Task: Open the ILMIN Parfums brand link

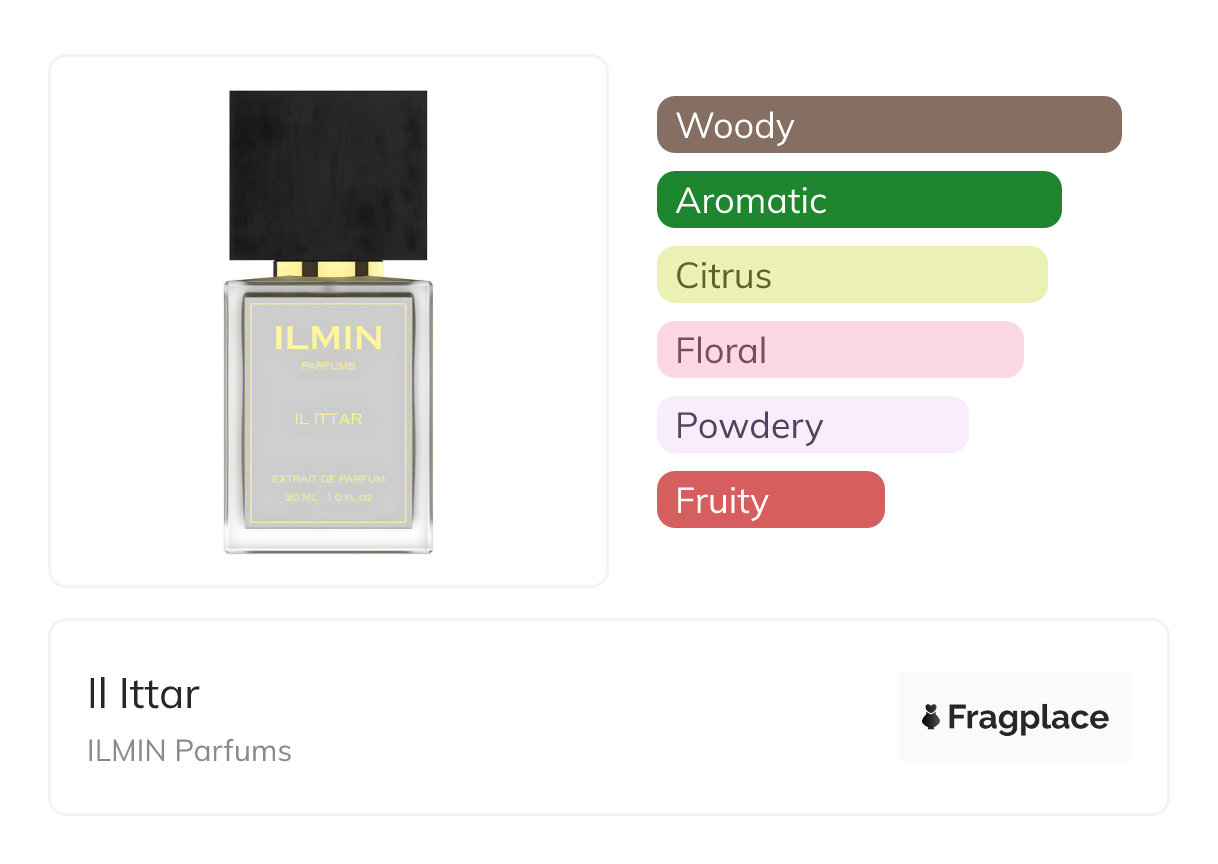Action: tap(189, 751)
